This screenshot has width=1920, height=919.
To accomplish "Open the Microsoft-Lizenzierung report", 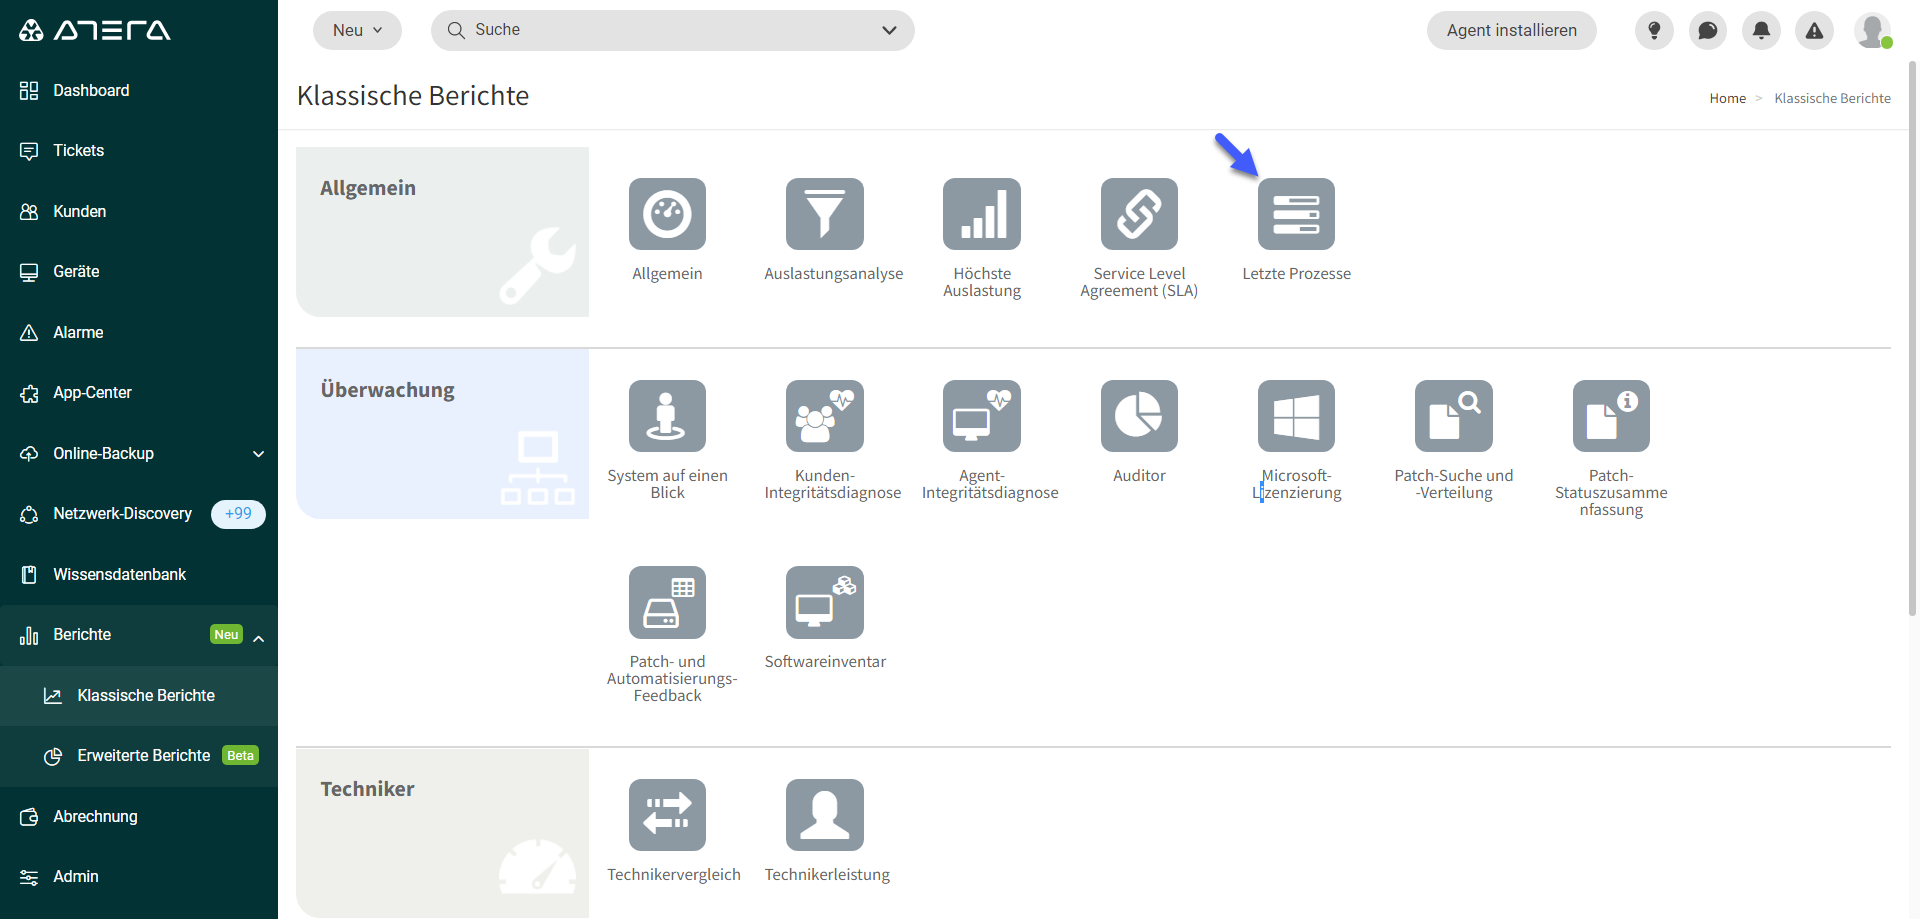I will point(1296,416).
